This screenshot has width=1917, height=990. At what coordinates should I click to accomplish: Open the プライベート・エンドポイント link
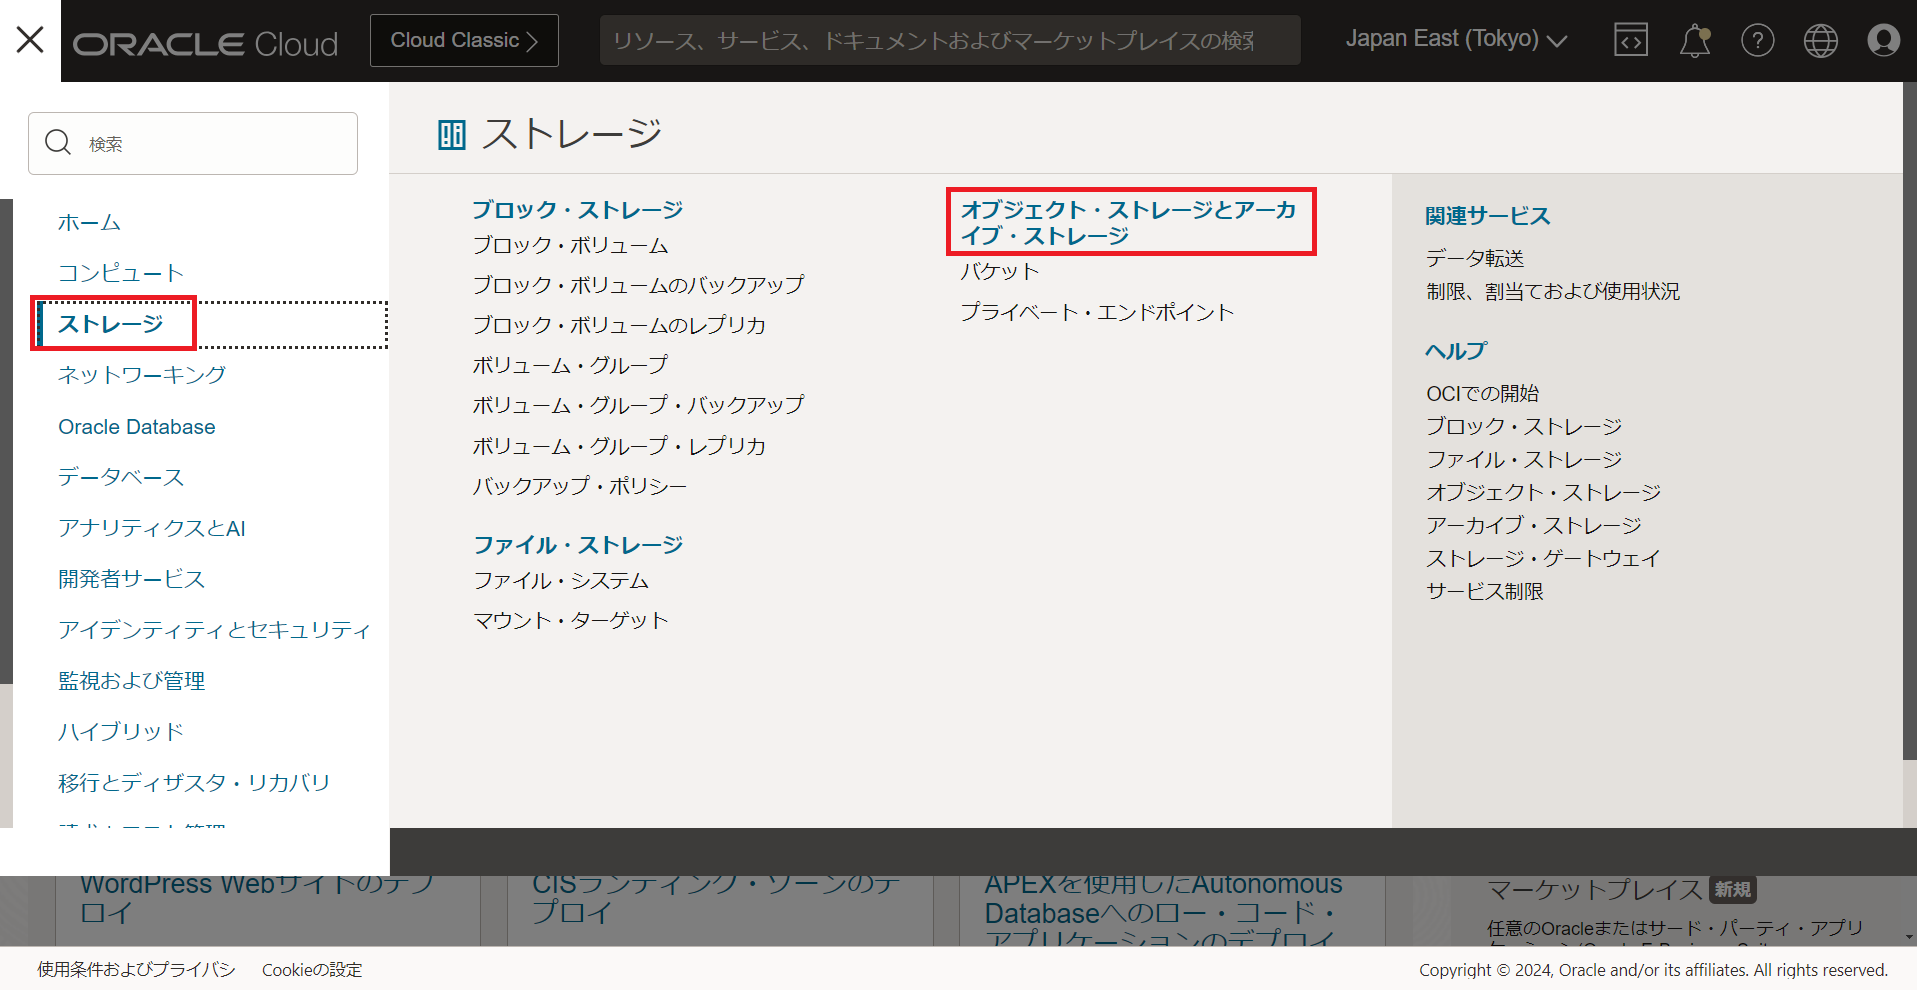[1097, 311]
